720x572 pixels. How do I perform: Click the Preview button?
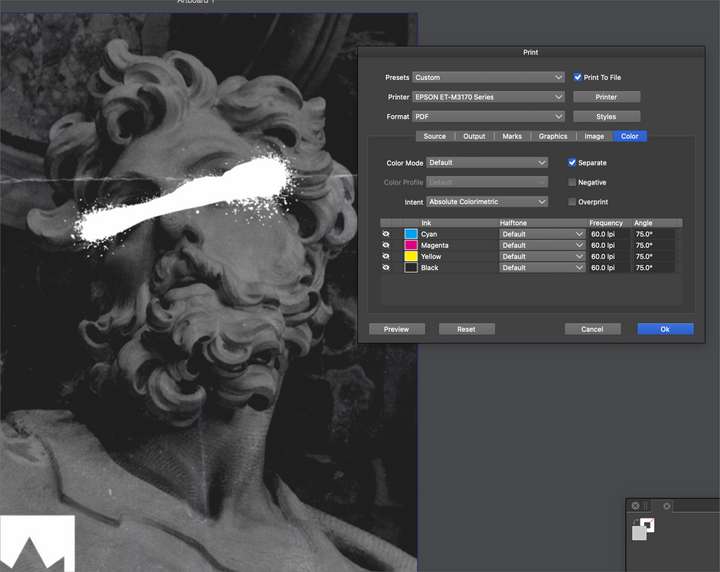pyautogui.click(x=397, y=329)
